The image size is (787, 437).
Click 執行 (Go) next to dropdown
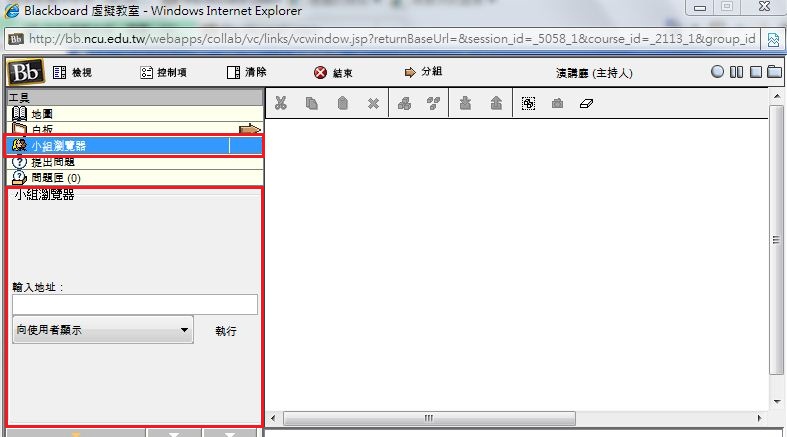[226, 331]
